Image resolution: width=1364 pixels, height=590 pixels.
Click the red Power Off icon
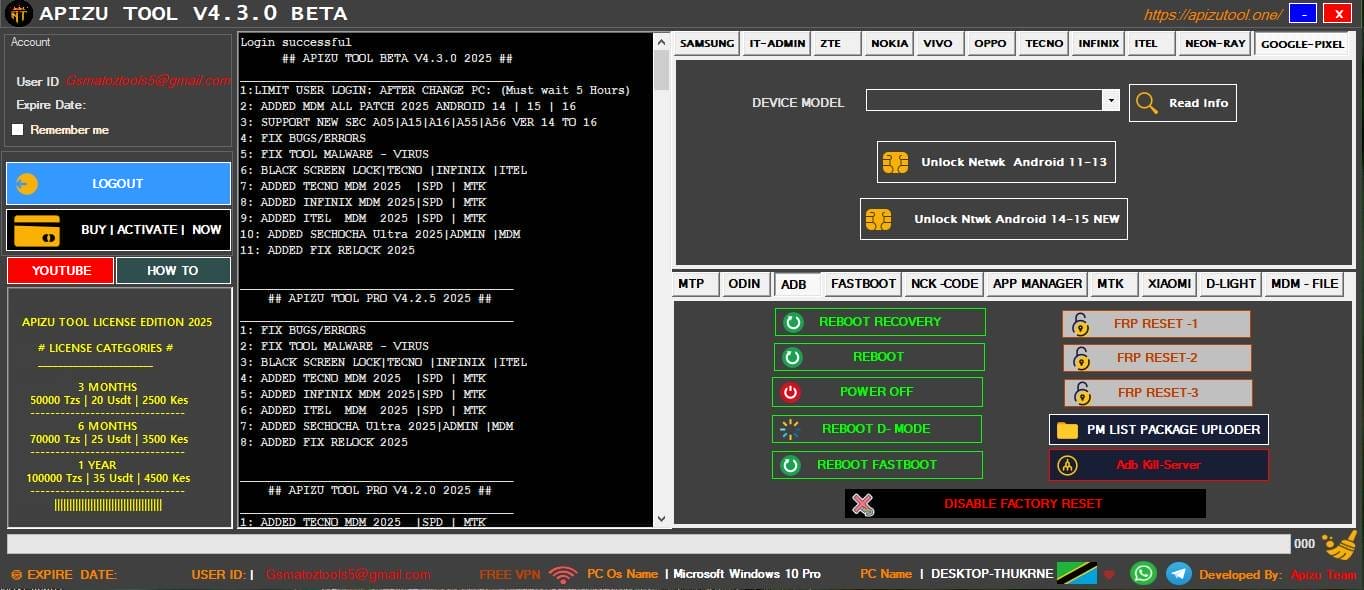pyautogui.click(x=790, y=391)
